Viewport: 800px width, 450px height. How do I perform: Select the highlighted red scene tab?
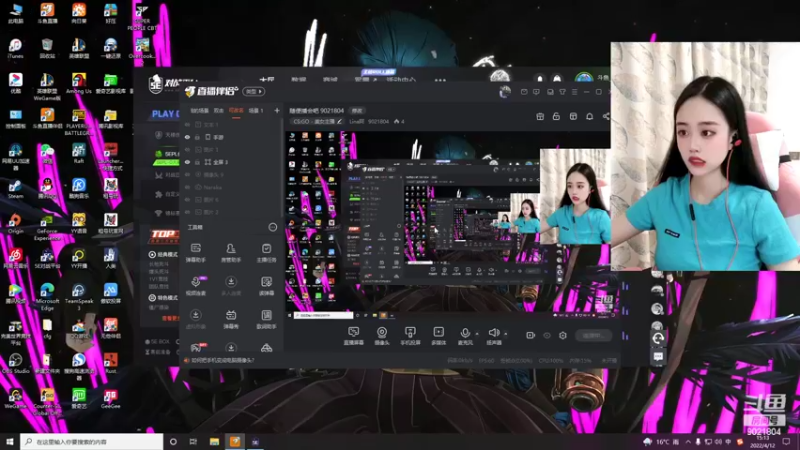point(236,110)
